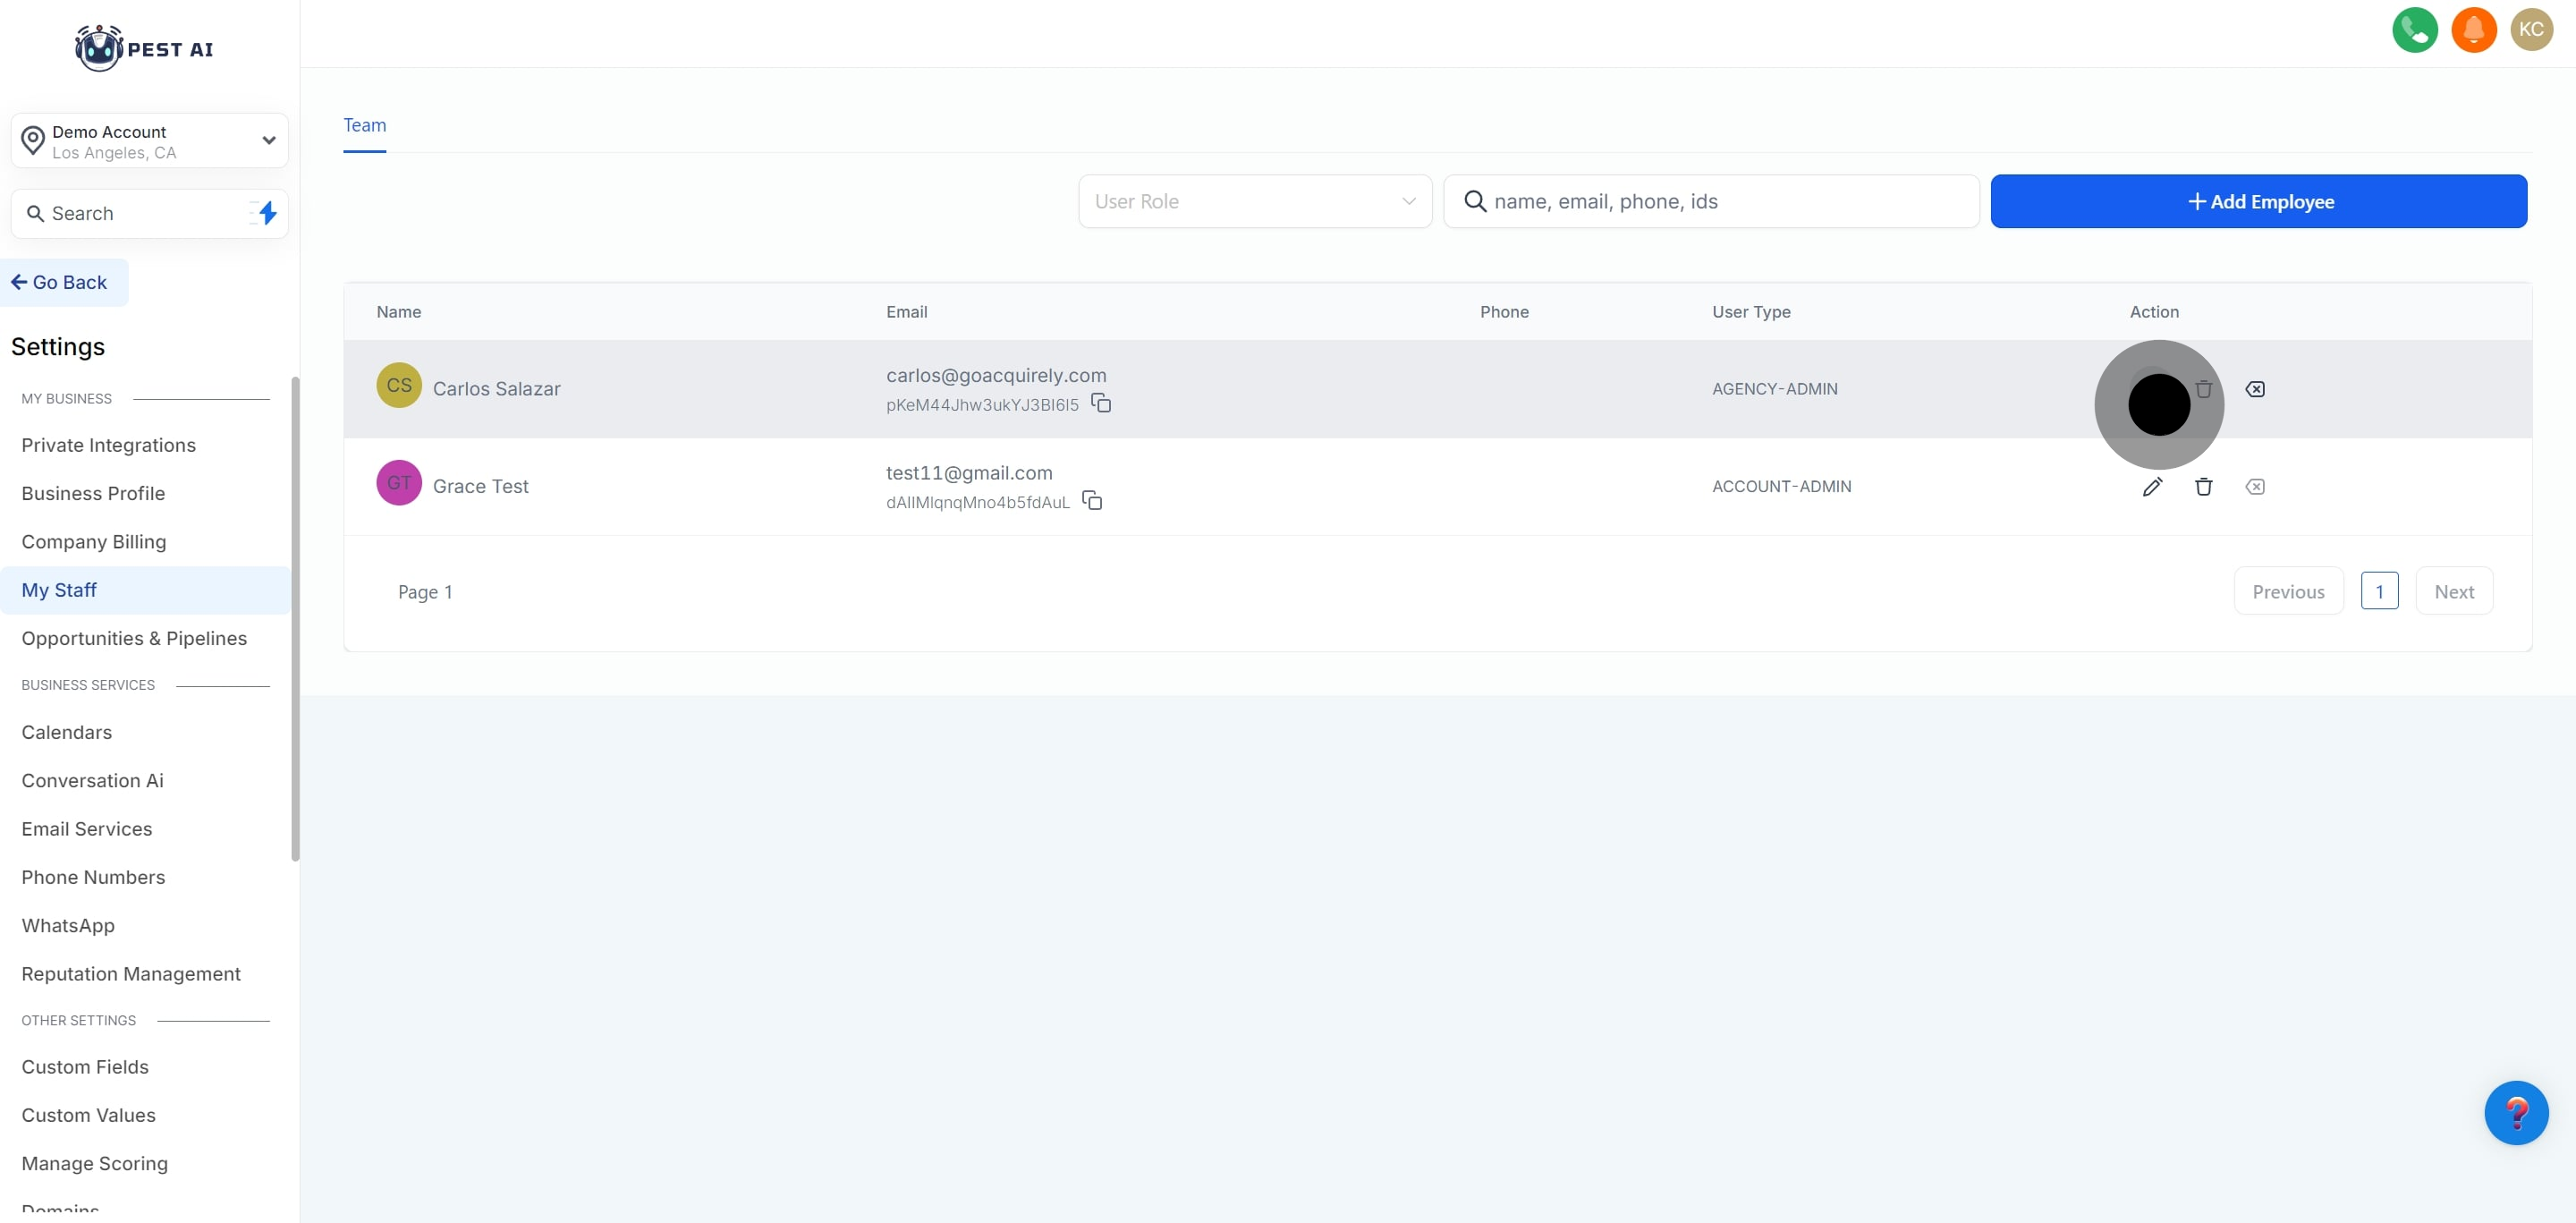
Task: Open the Demo Account location switcher
Action: coord(150,141)
